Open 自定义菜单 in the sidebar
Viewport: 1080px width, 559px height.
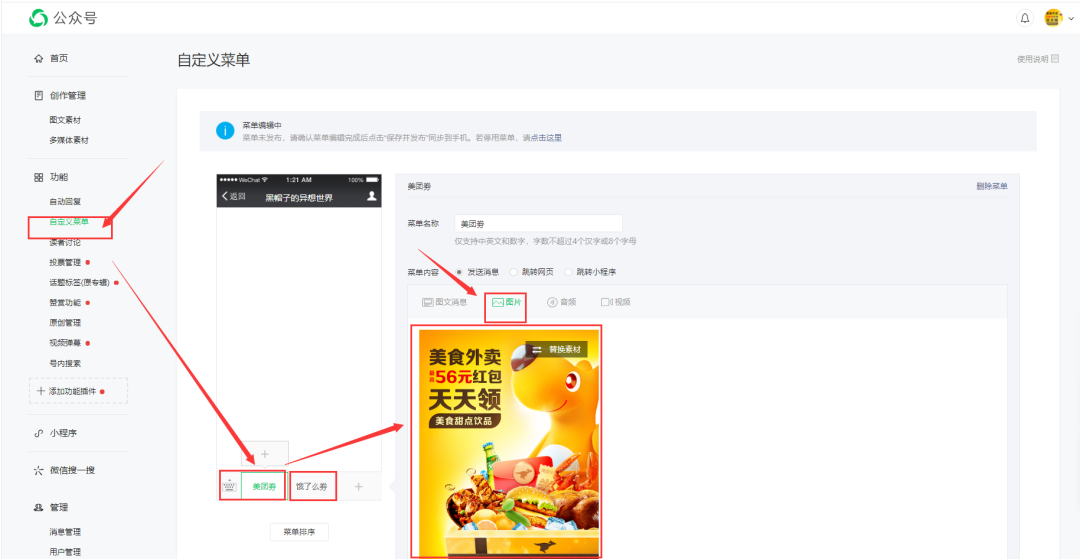(69, 222)
